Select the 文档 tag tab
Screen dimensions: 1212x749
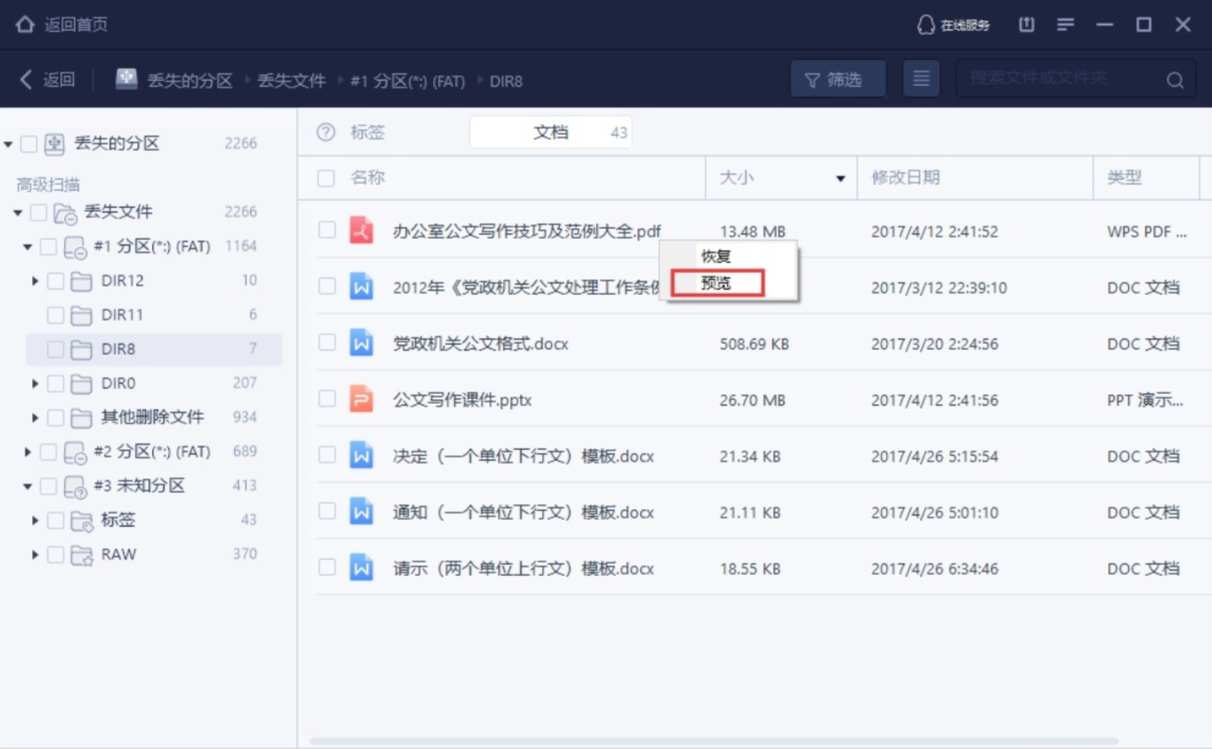click(550, 132)
